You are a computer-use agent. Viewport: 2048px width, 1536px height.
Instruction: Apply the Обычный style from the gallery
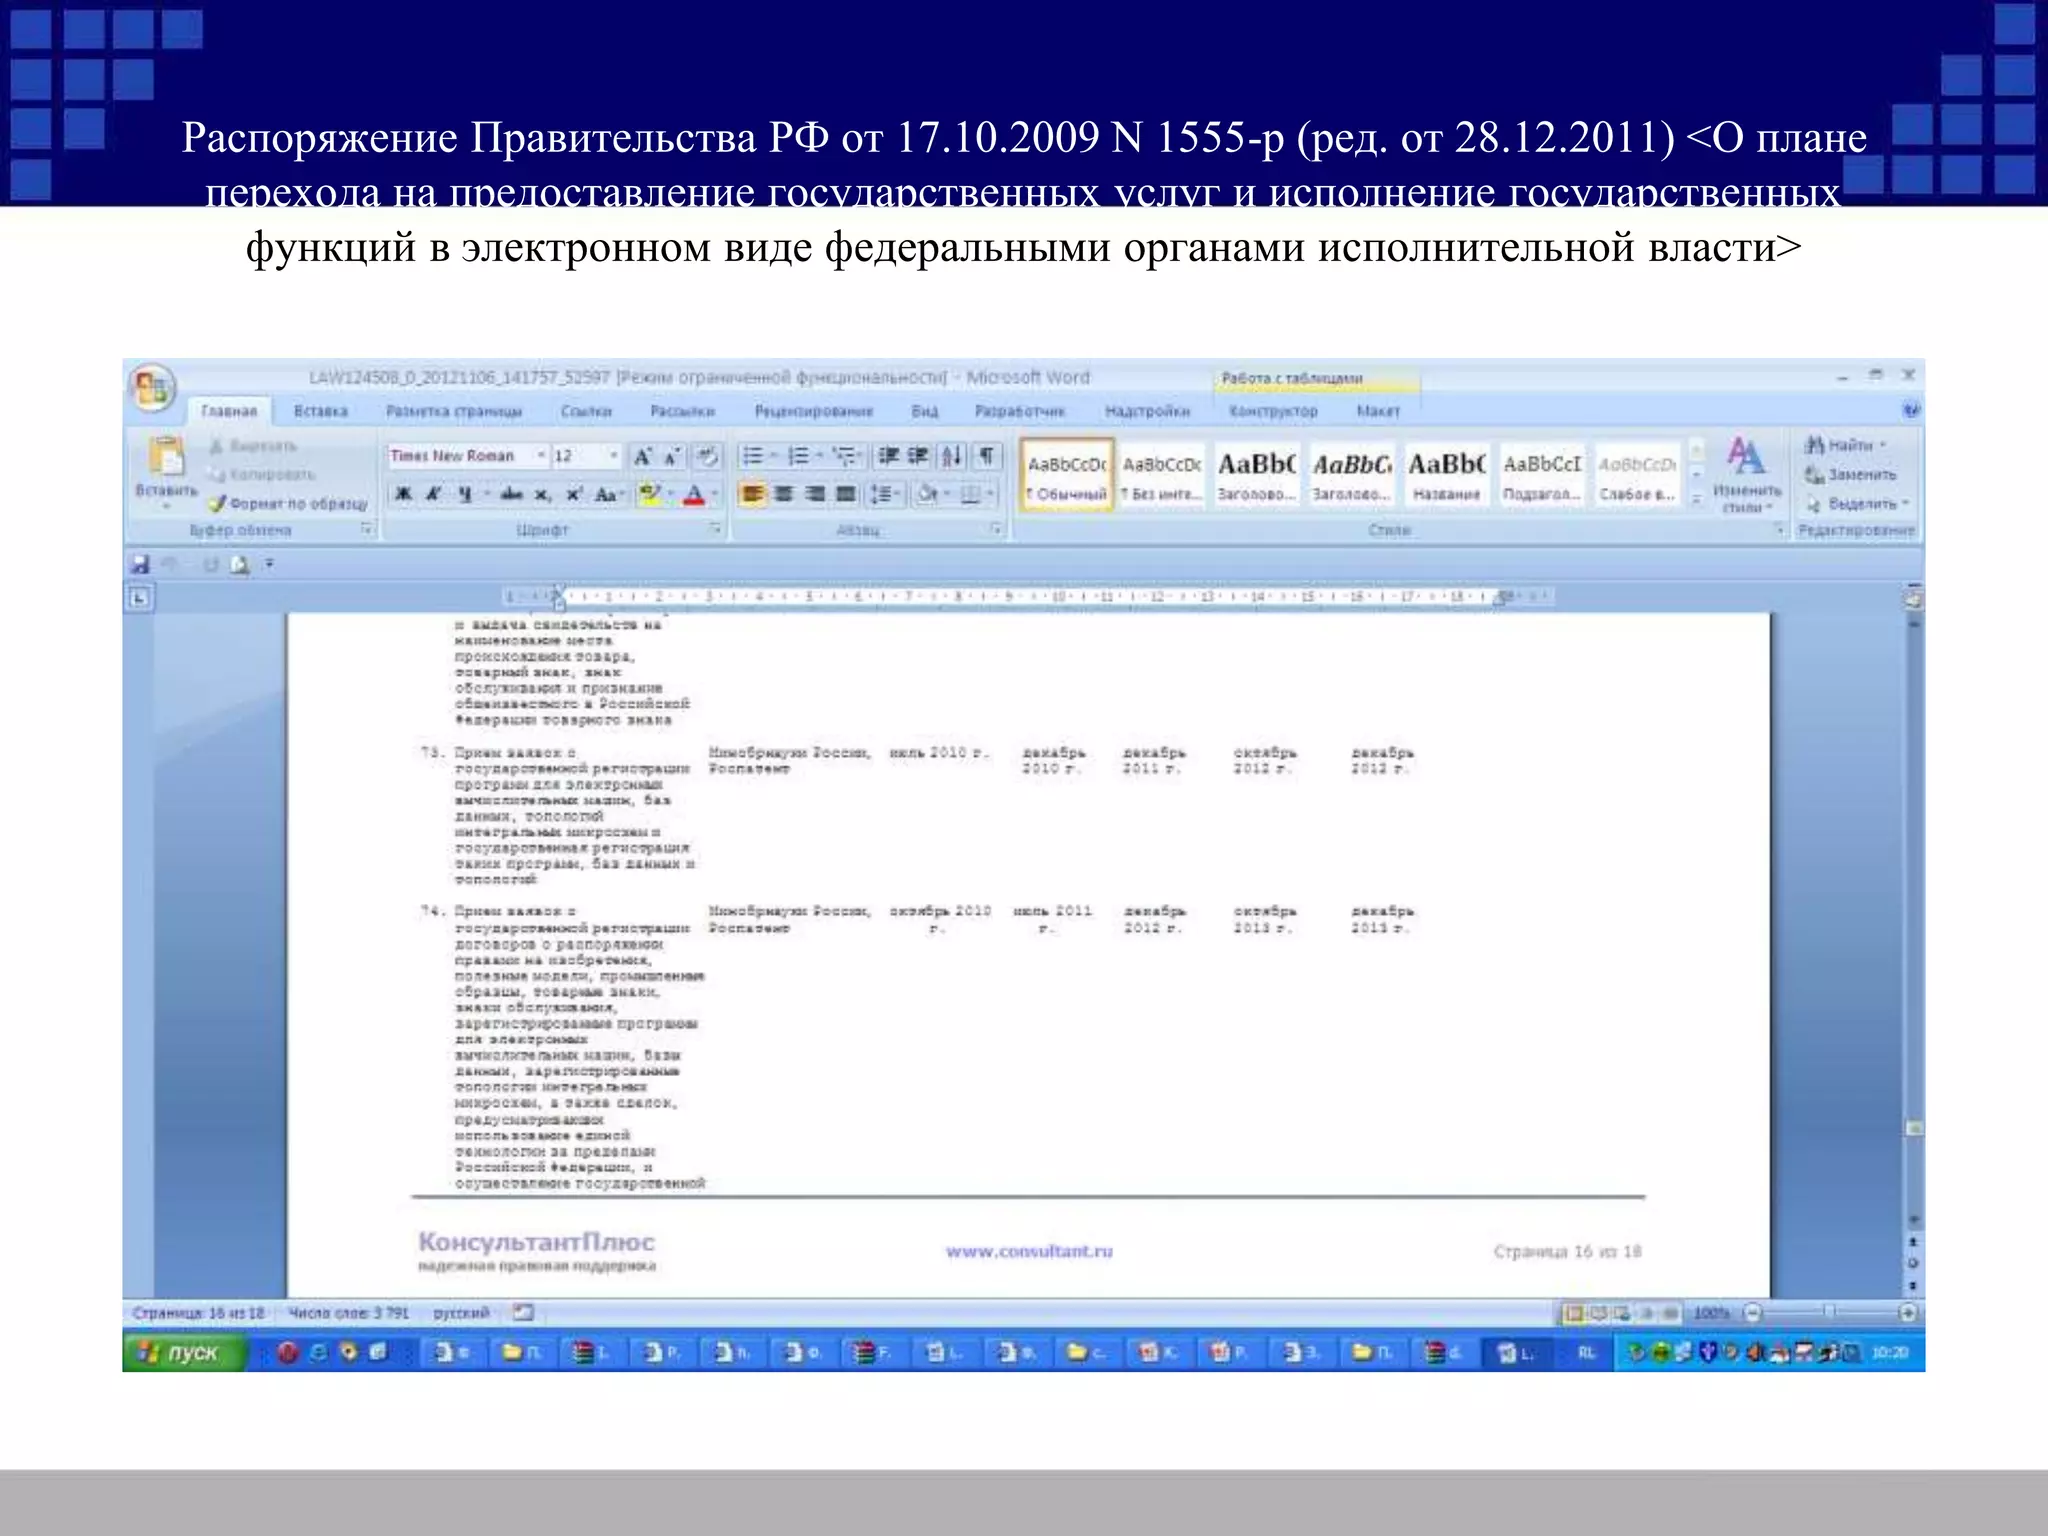click(x=1067, y=476)
